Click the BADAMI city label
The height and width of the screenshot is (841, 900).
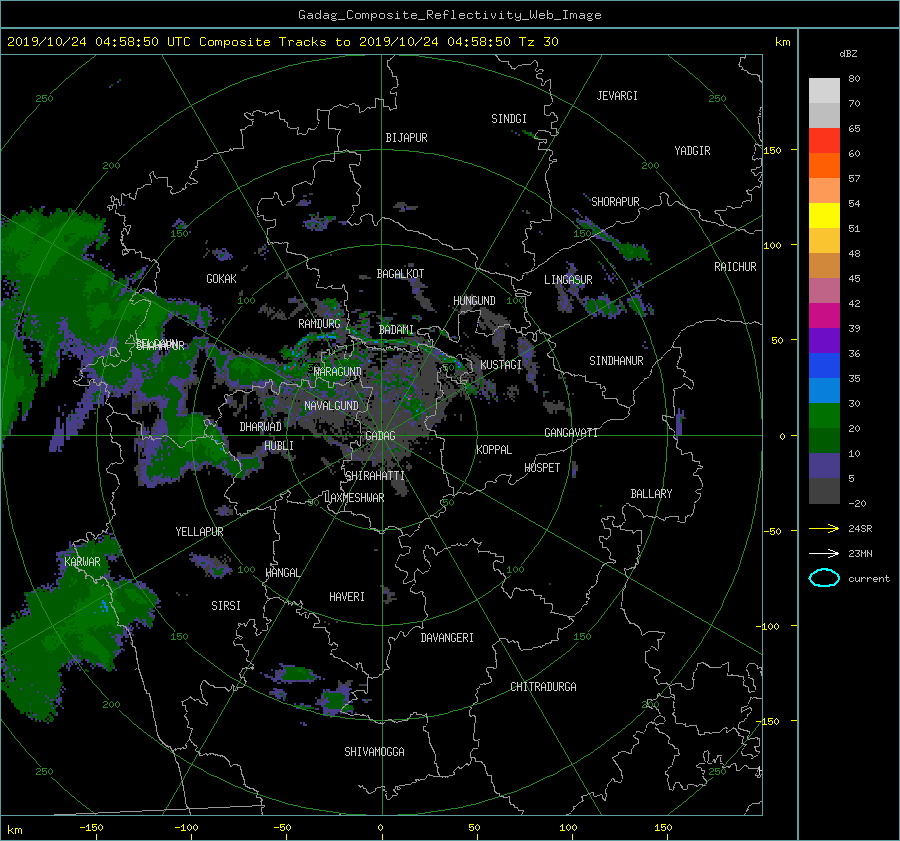396,330
